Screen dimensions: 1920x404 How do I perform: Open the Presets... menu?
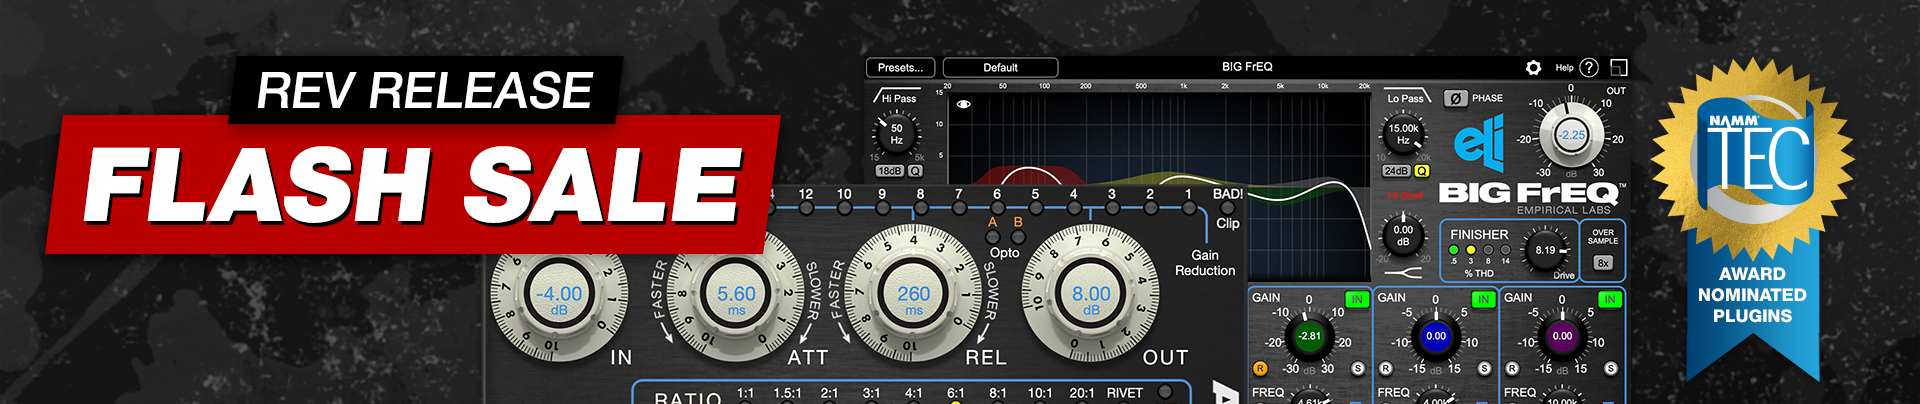(x=900, y=67)
